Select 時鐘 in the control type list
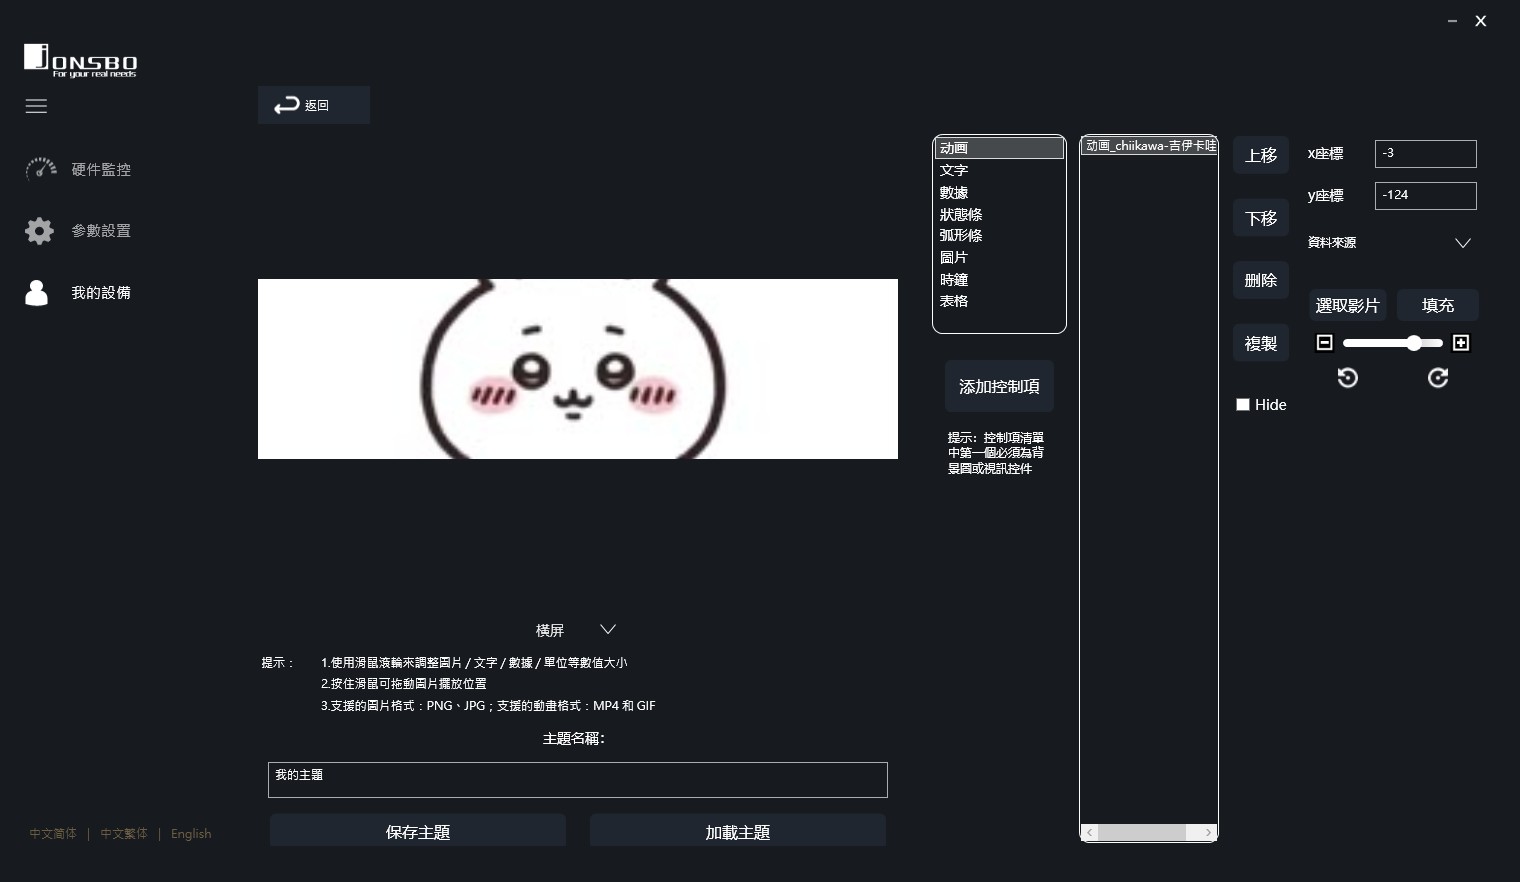Viewport: 1520px width, 882px height. [x=954, y=280]
